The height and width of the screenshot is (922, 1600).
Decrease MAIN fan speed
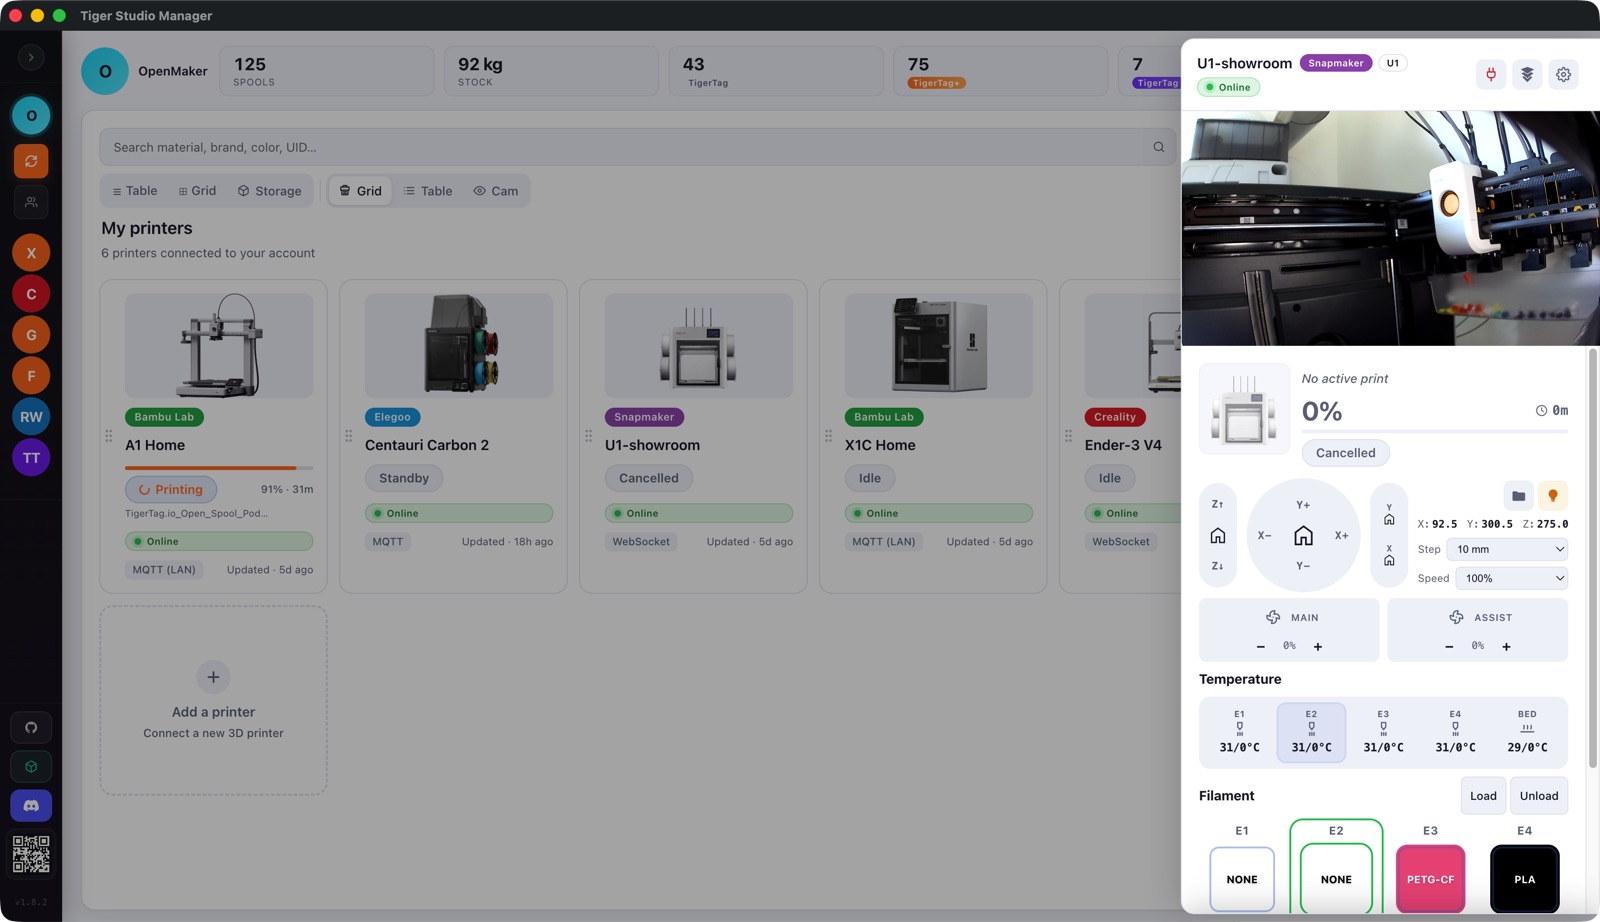click(x=1261, y=647)
